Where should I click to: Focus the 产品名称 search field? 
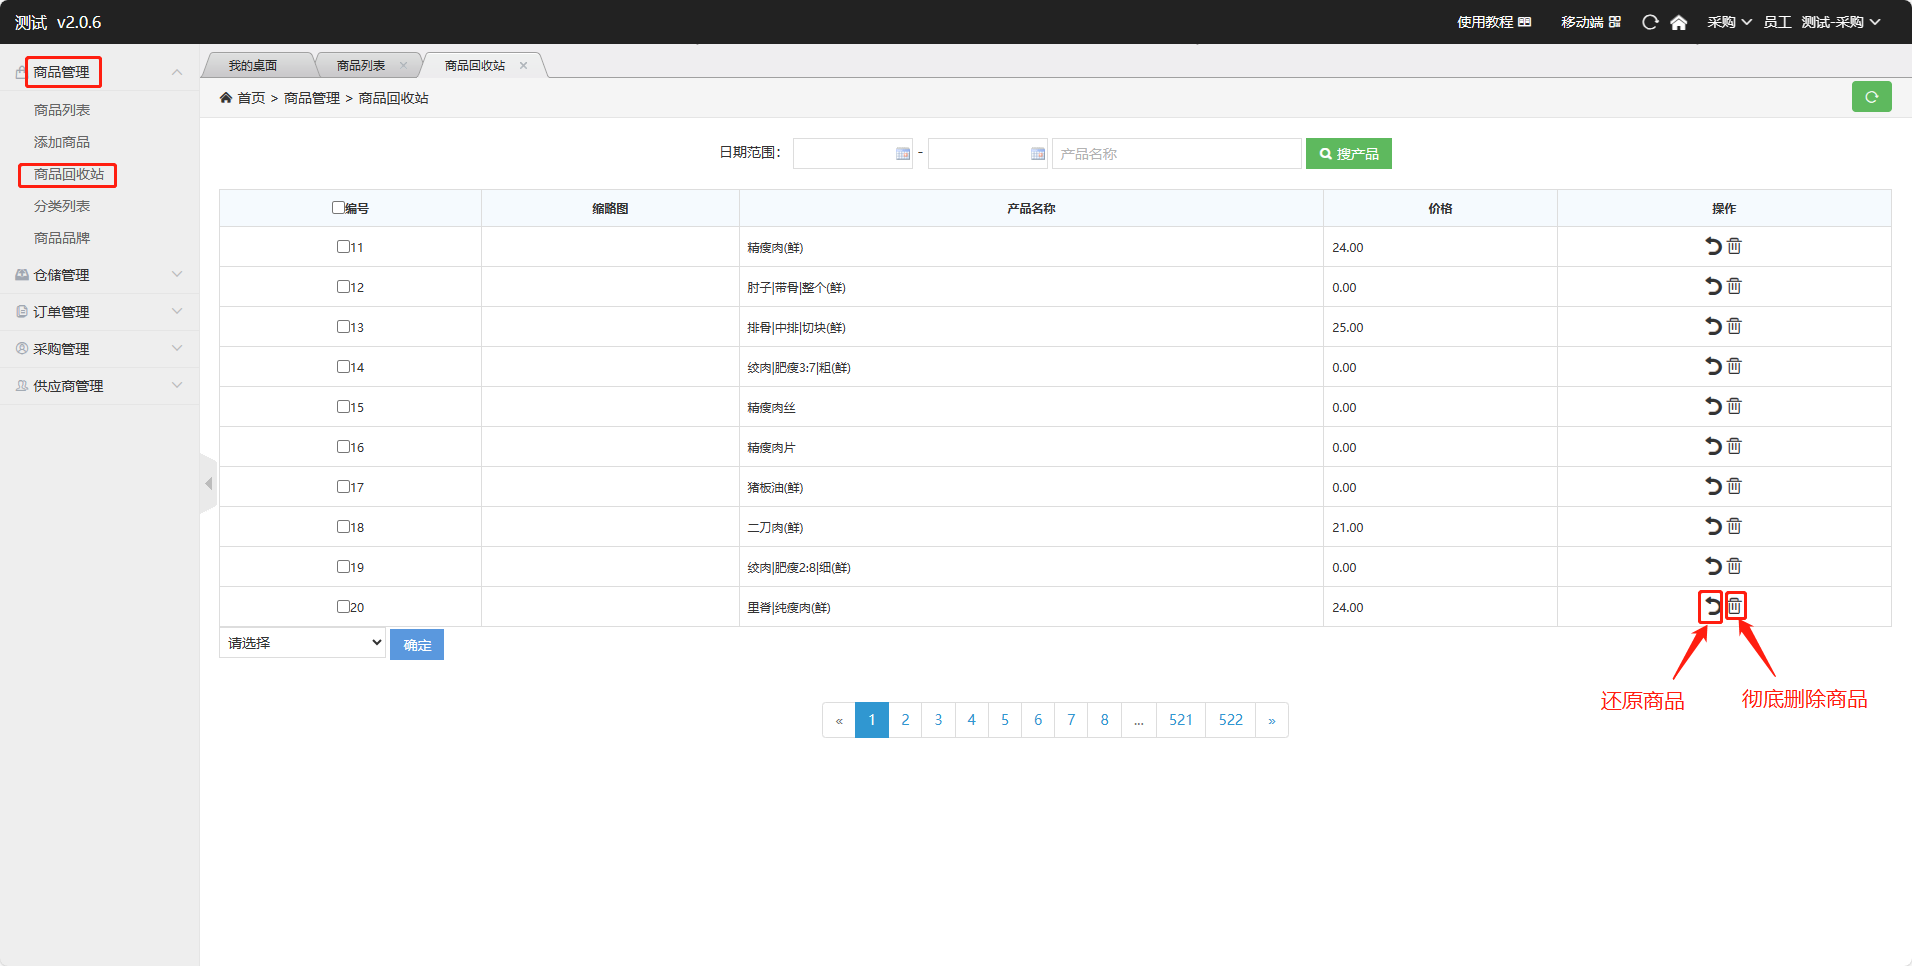[1176, 154]
